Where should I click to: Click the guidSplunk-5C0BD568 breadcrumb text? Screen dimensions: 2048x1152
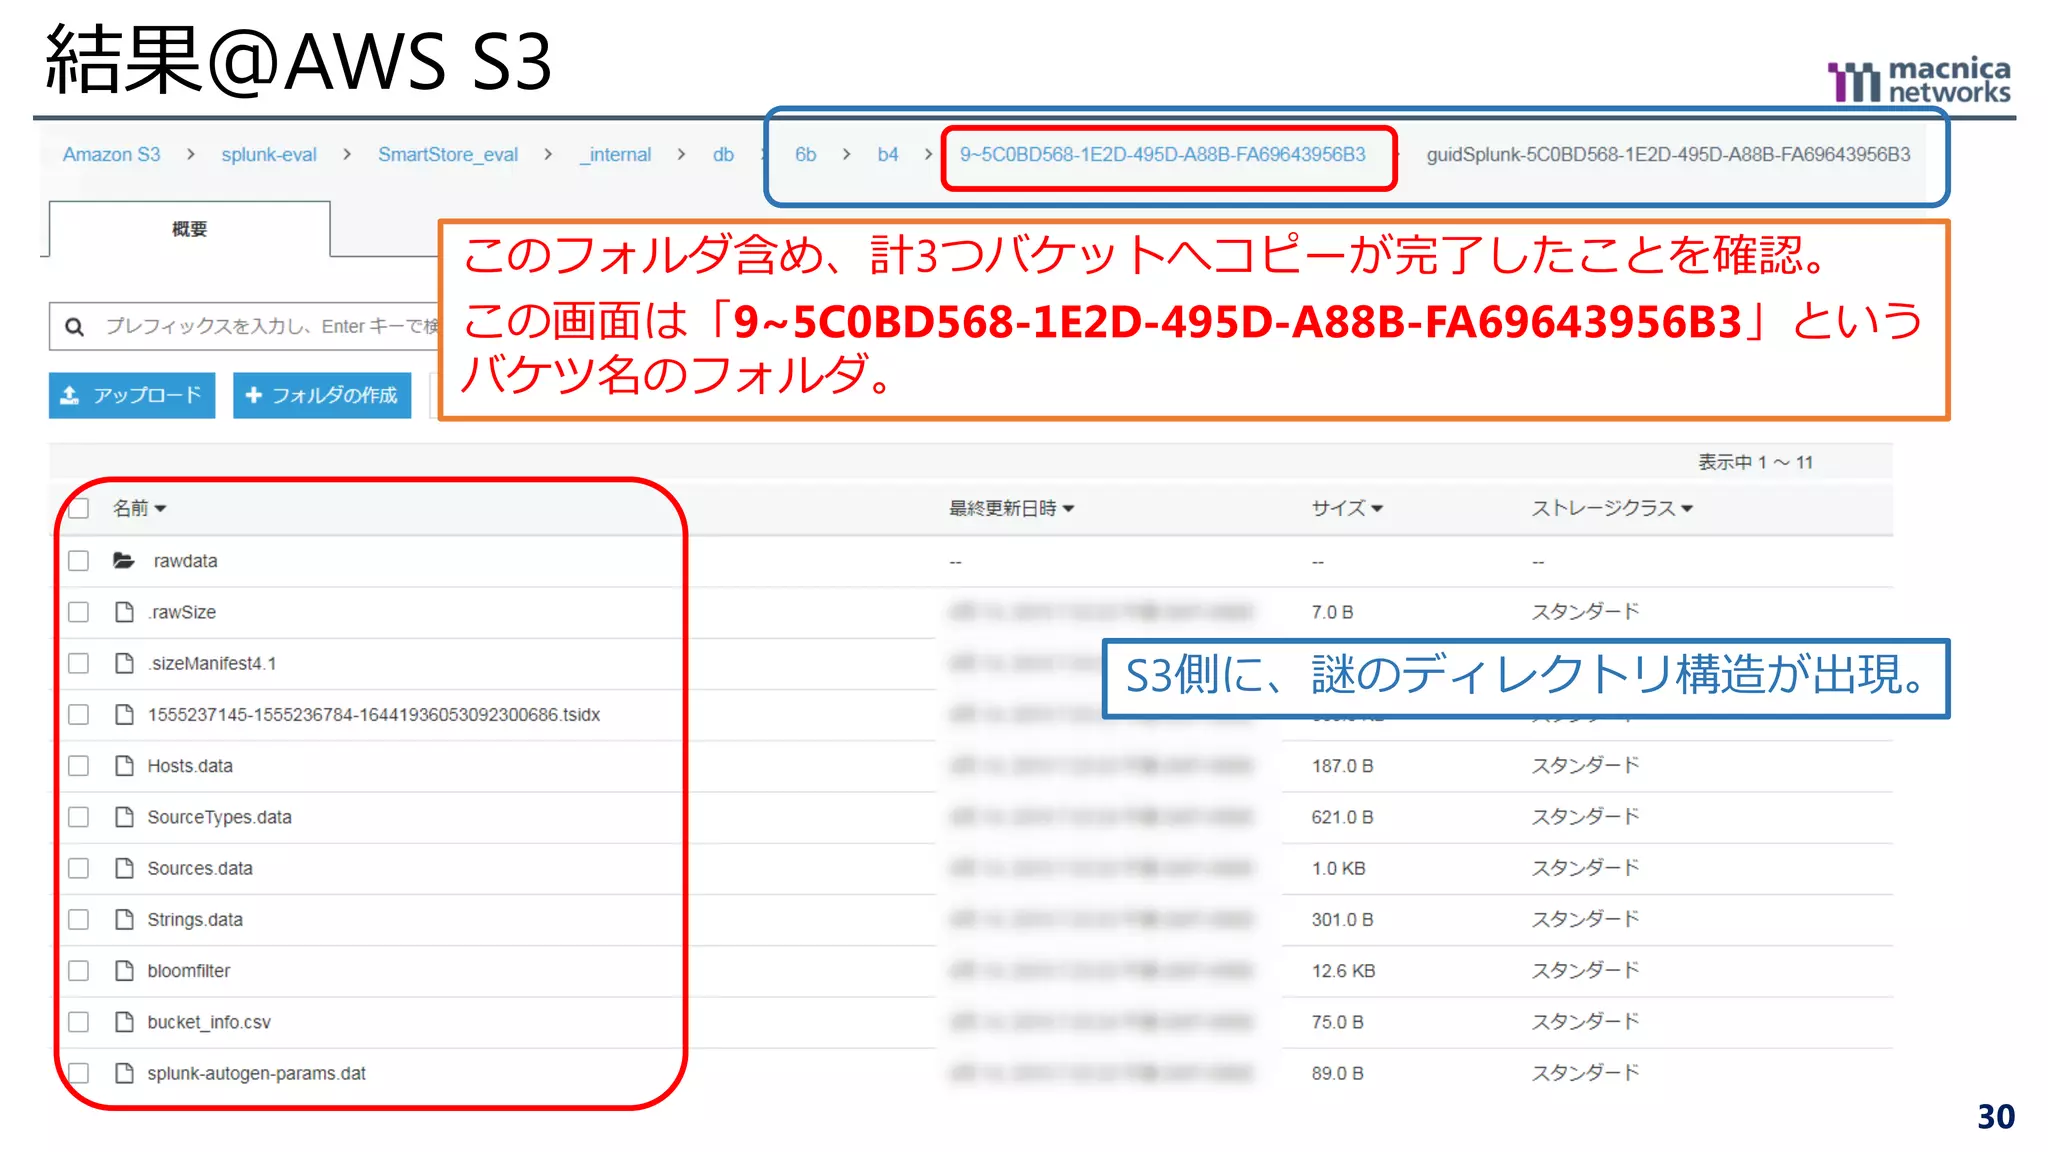pos(1668,155)
